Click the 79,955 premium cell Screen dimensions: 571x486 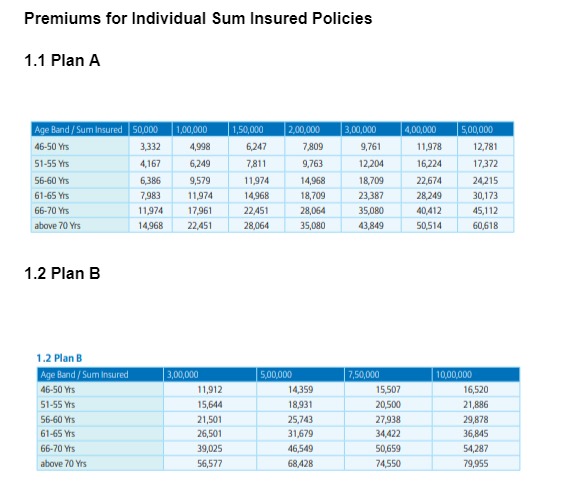point(476,463)
